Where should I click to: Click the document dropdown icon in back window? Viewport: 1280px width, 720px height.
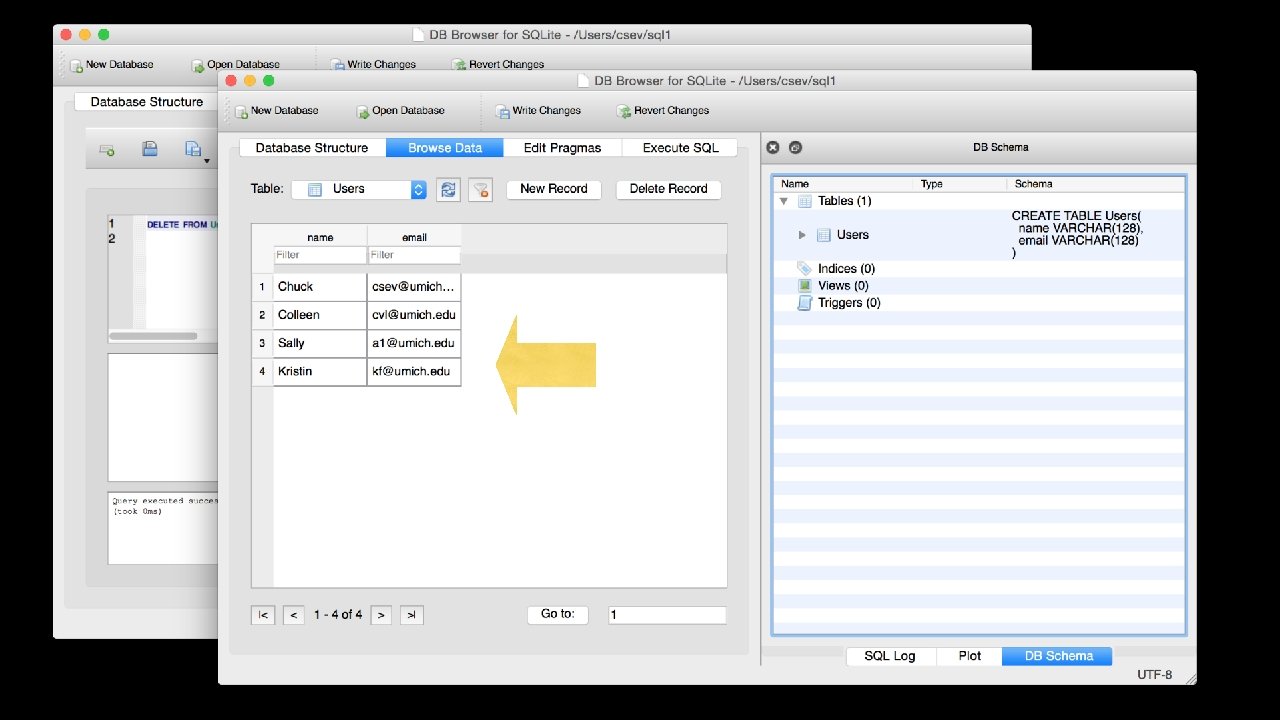[197, 151]
